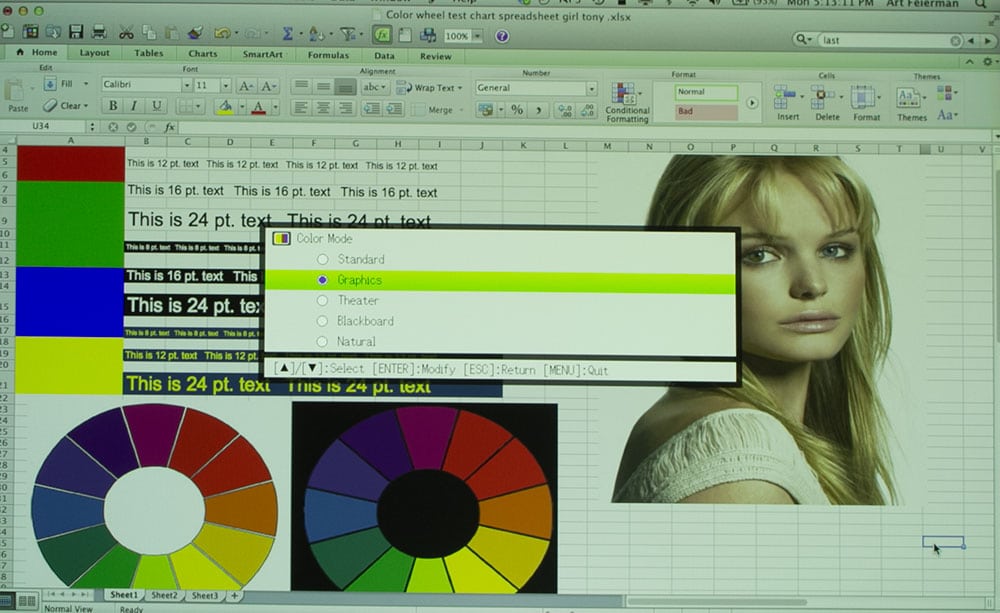The image size is (1000, 613).
Task: Open the Help question mark icon
Action: pyautogui.click(x=502, y=36)
